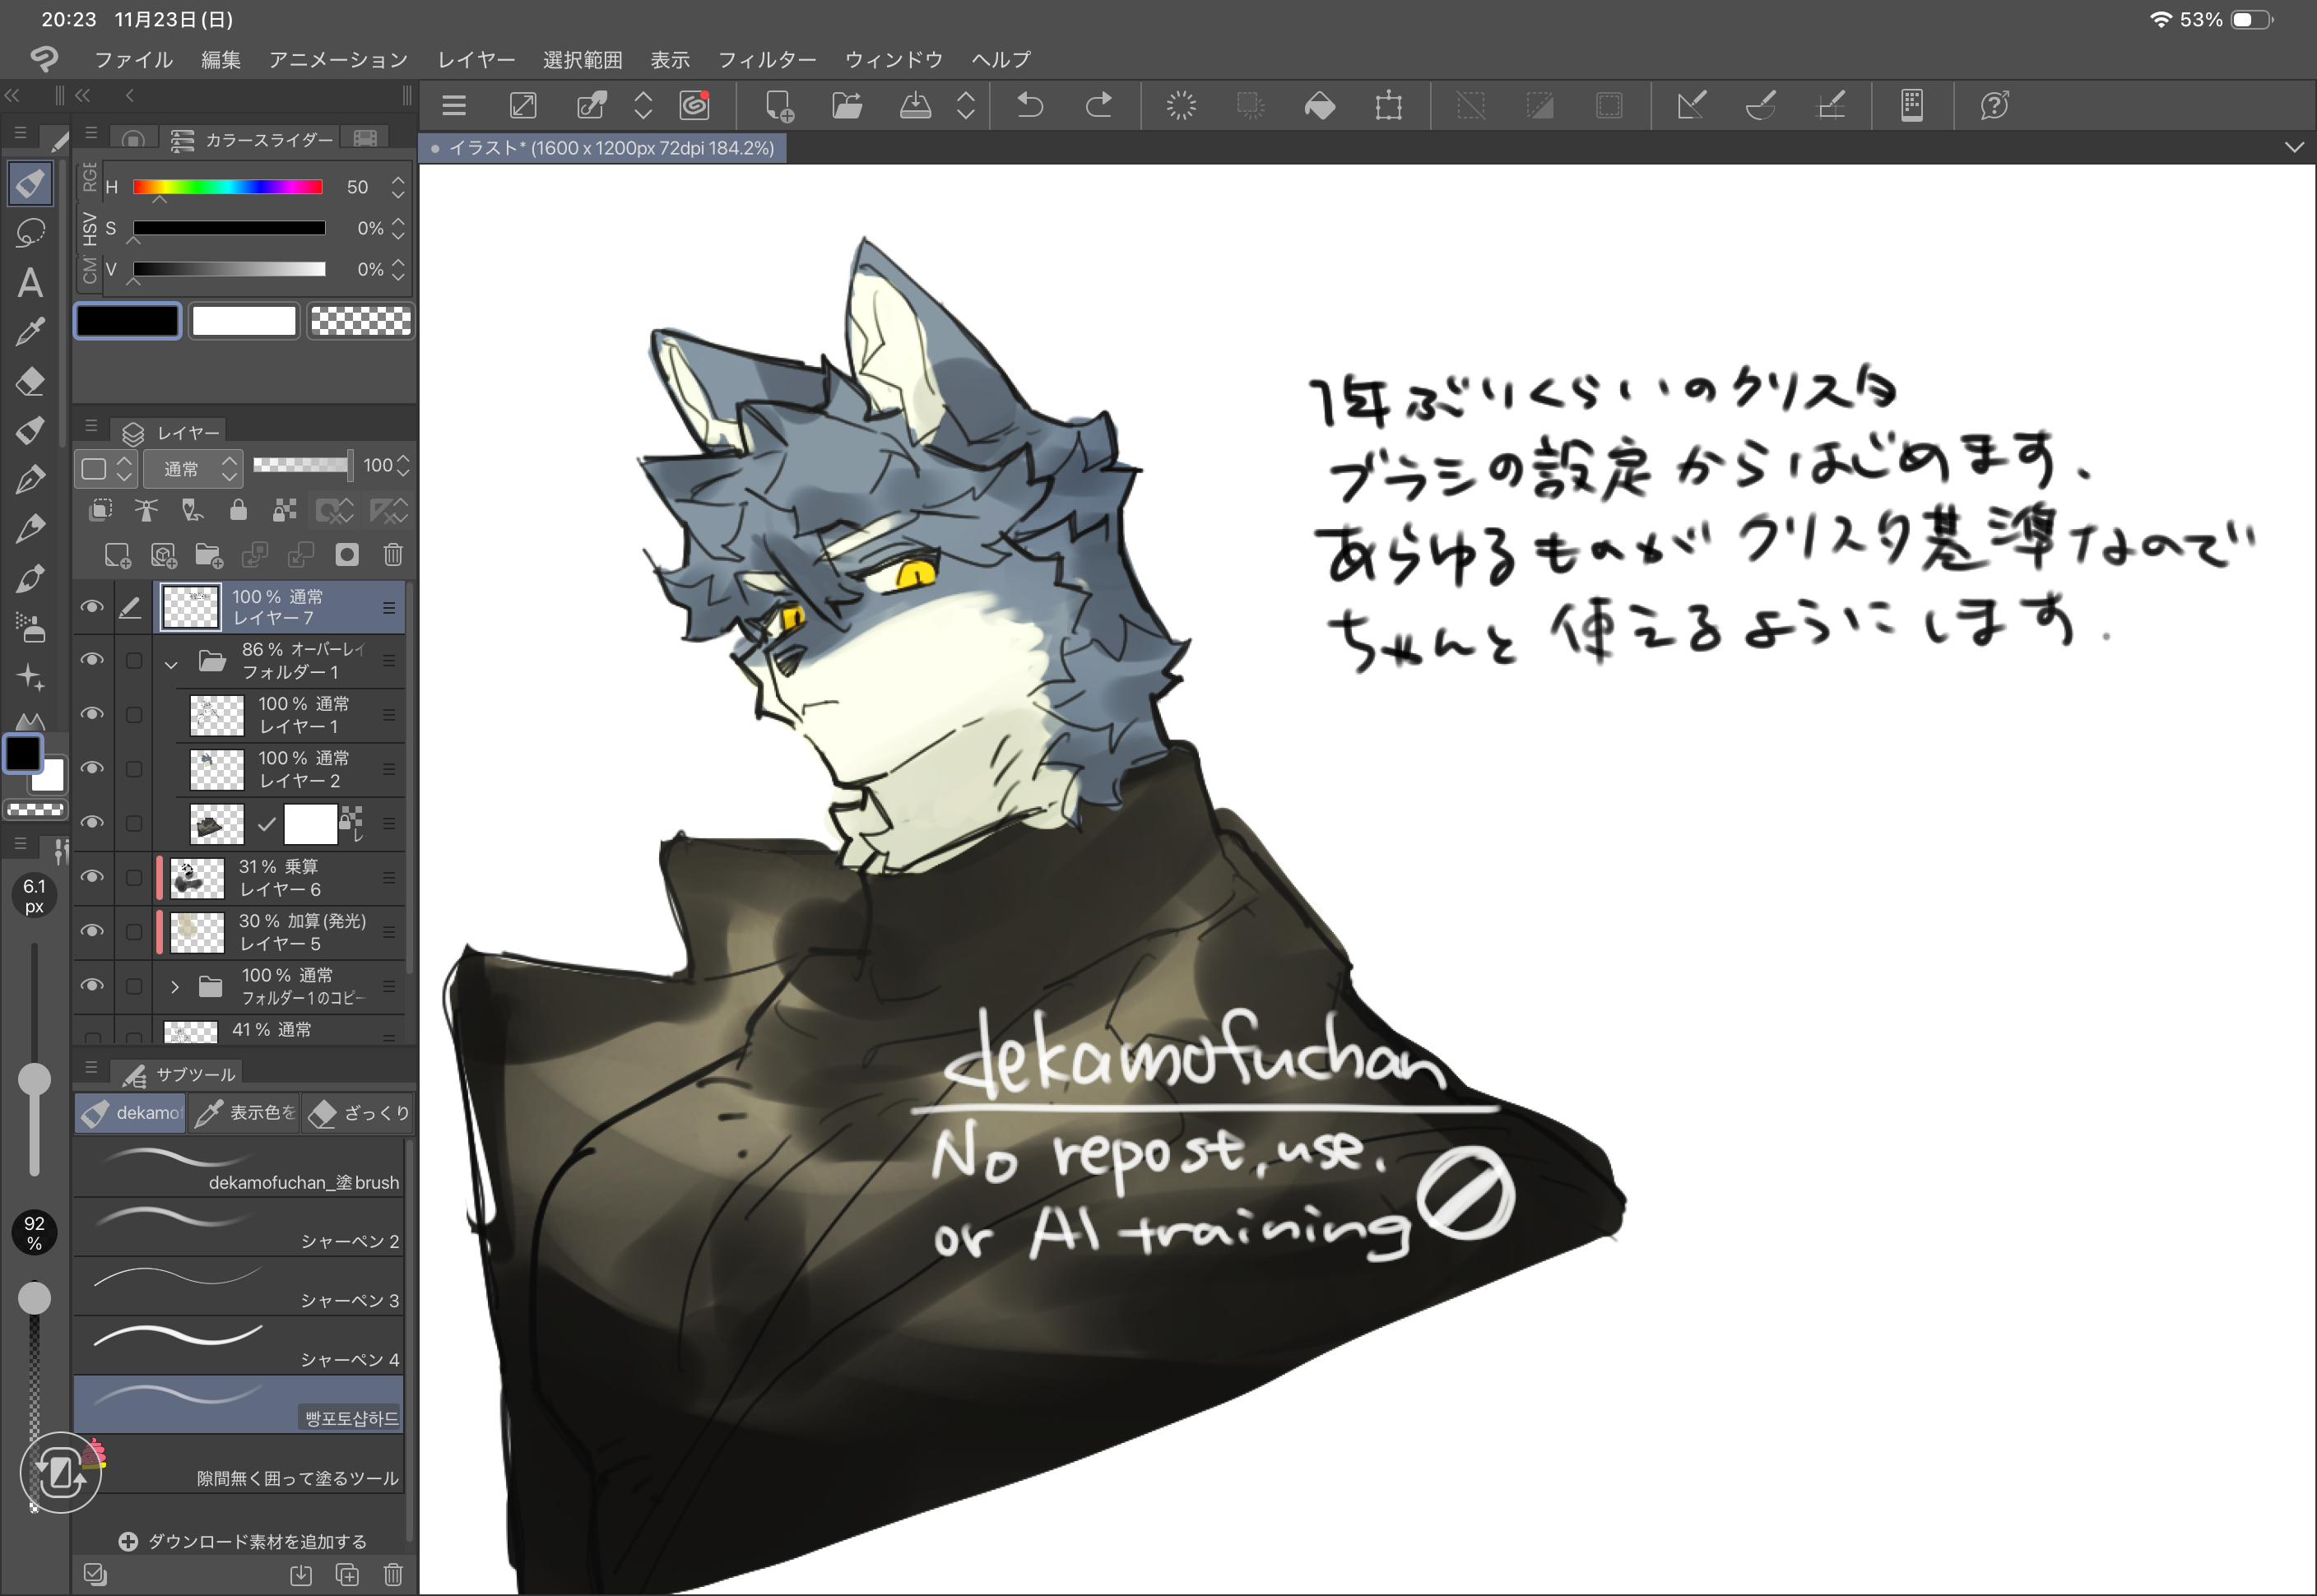Select the Text tool (A icon)
The height and width of the screenshot is (1596, 2317).
click(x=30, y=283)
